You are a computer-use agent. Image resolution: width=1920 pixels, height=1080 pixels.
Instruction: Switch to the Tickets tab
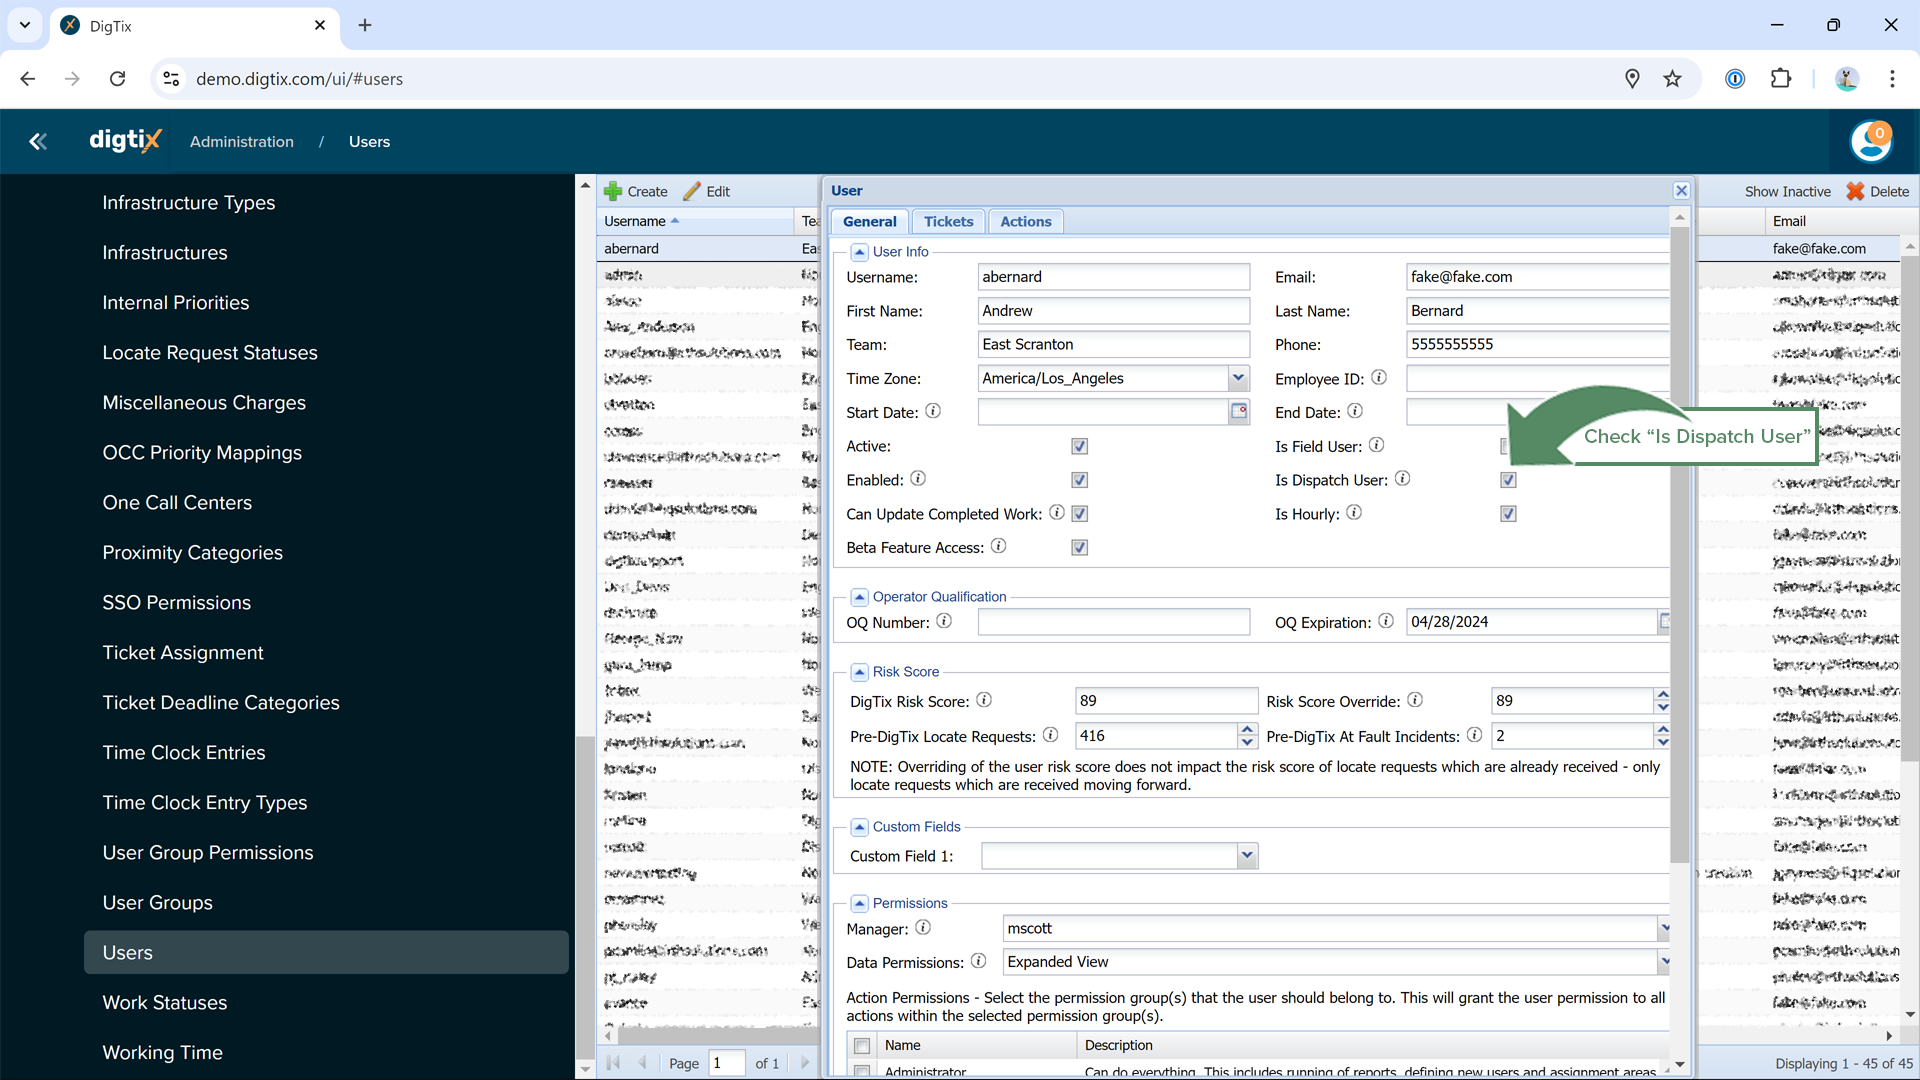tap(948, 222)
